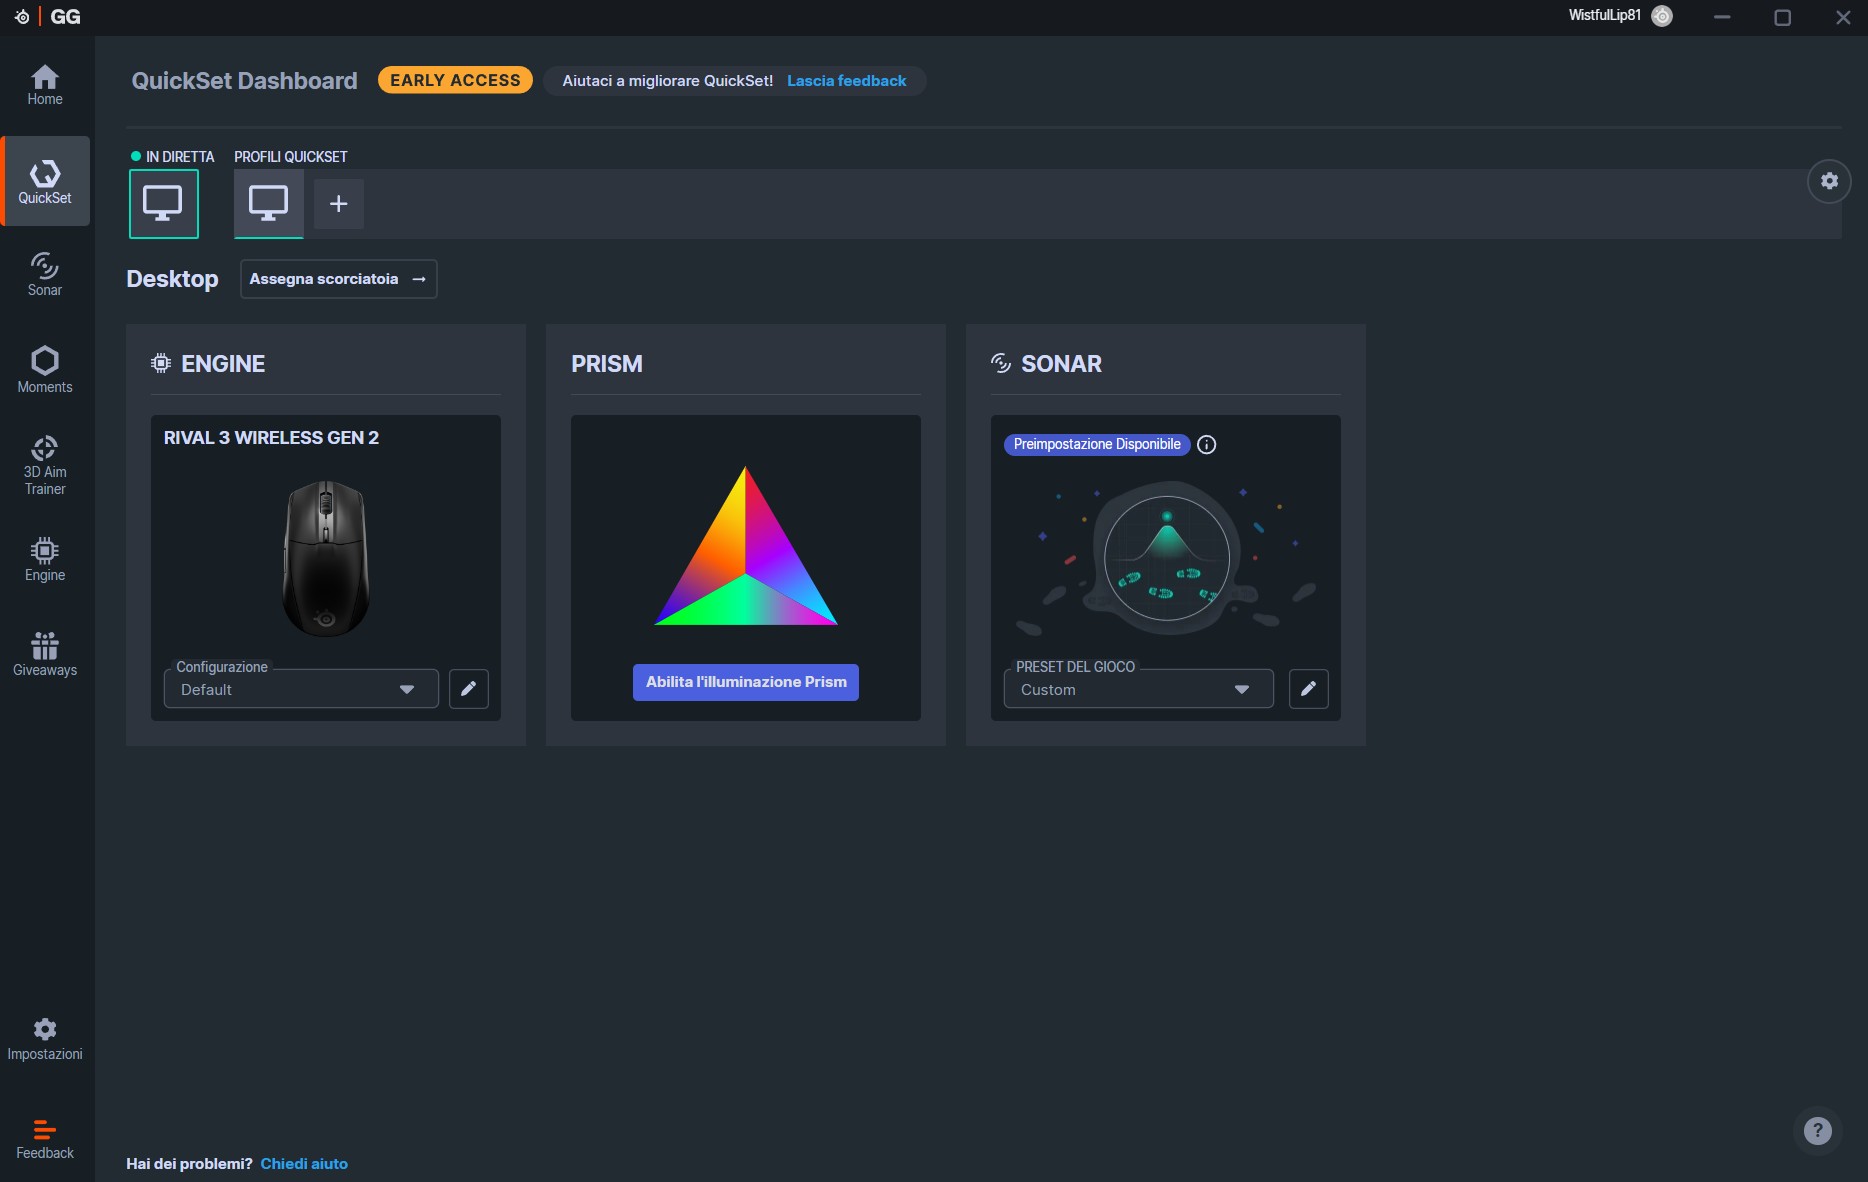Click the Prism rainbow triangle image
1868x1182 pixels.
pyautogui.click(x=746, y=546)
